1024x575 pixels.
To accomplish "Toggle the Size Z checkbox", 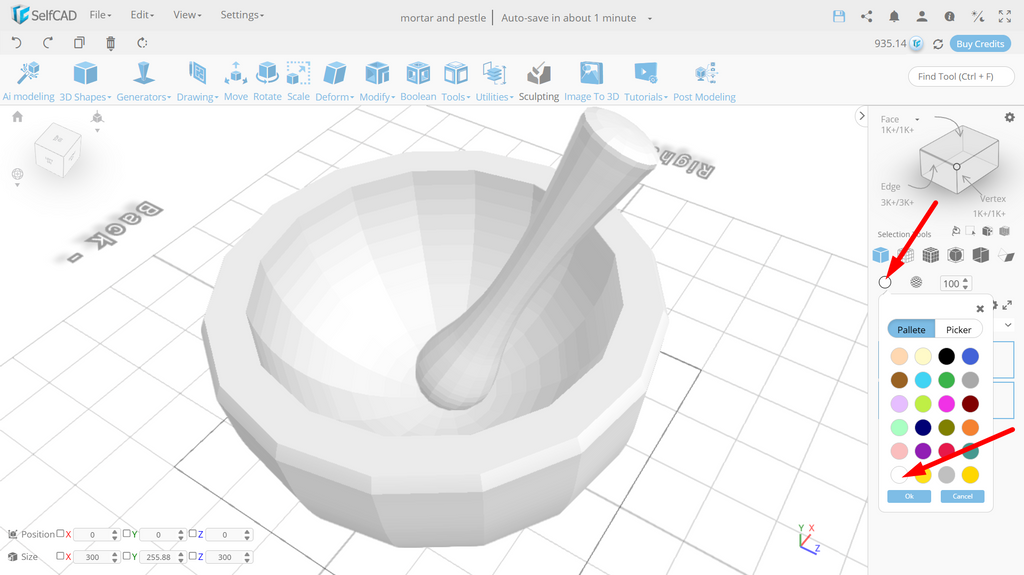I will click(x=193, y=556).
